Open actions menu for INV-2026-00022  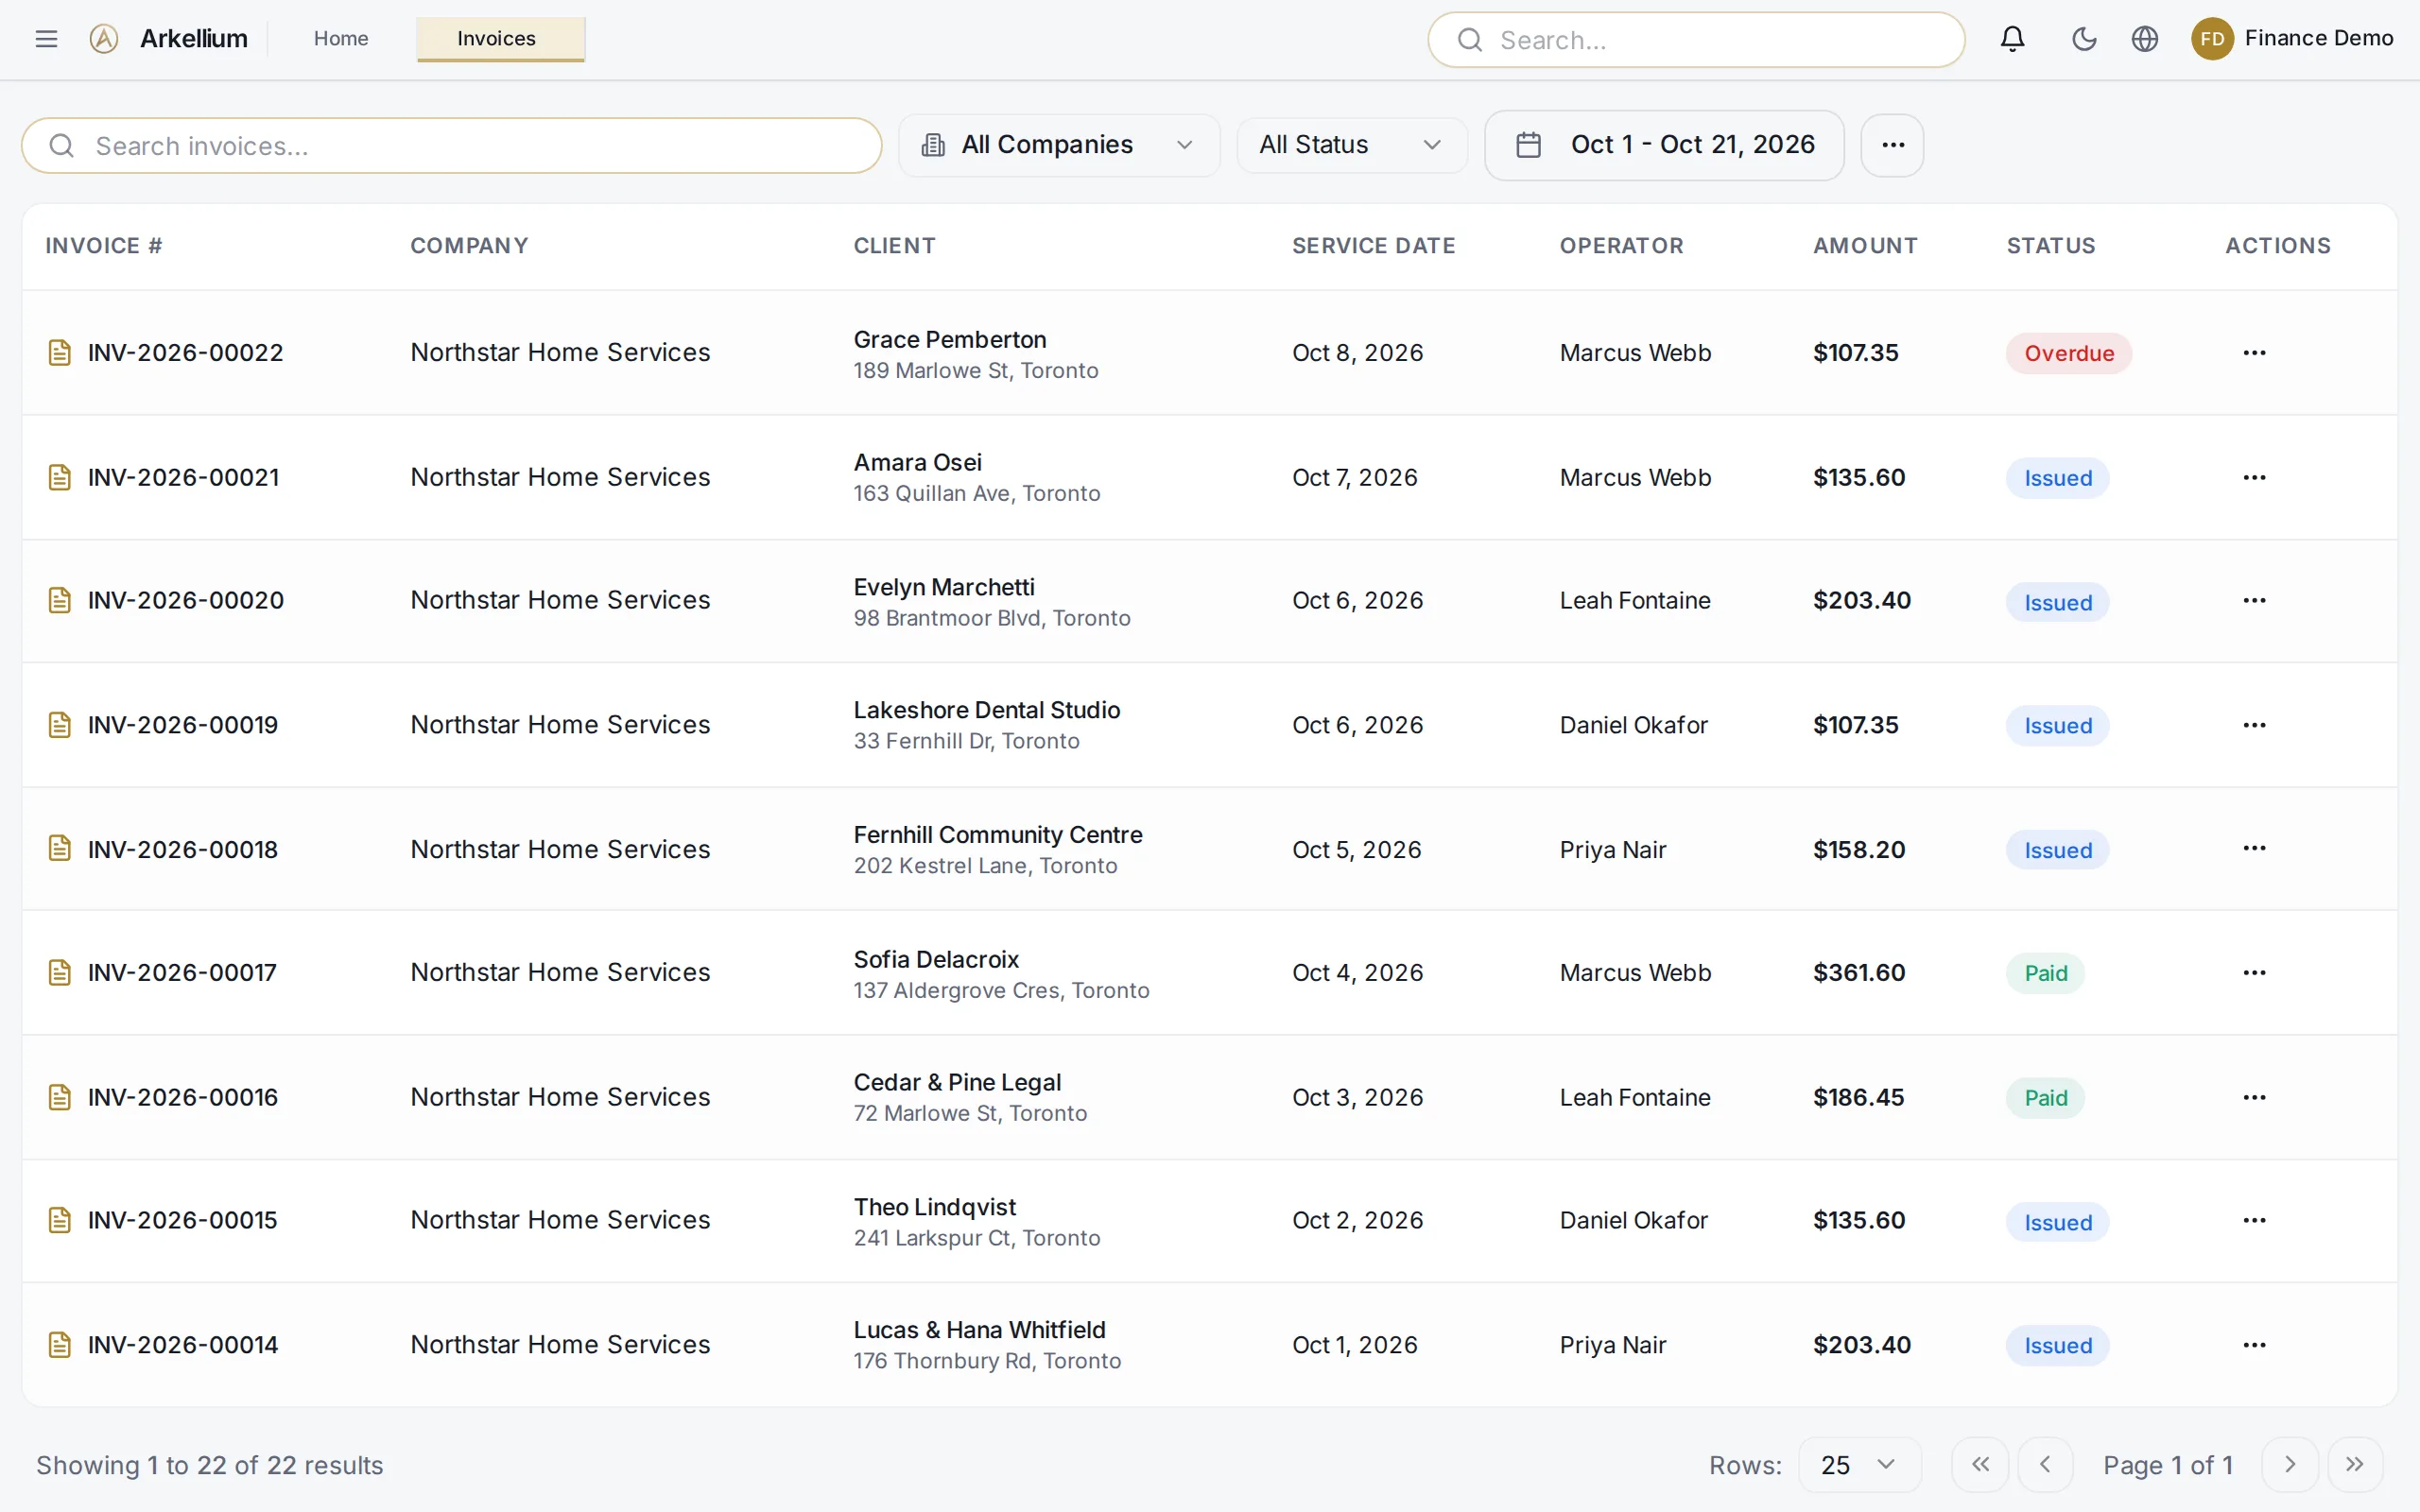click(2254, 353)
